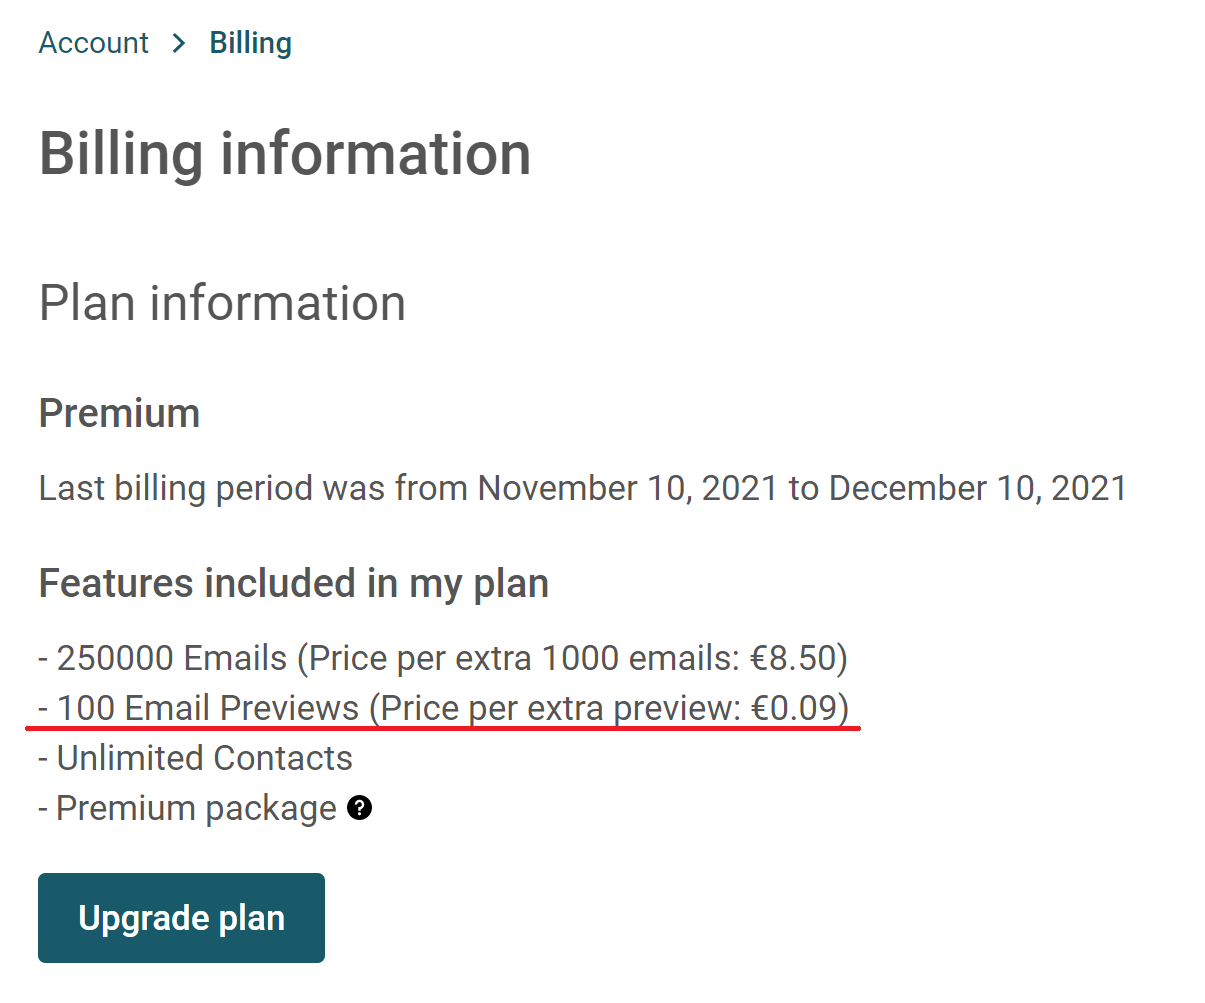The height and width of the screenshot is (1003, 1205).
Task: Select the Premium plan name
Action: [119, 413]
